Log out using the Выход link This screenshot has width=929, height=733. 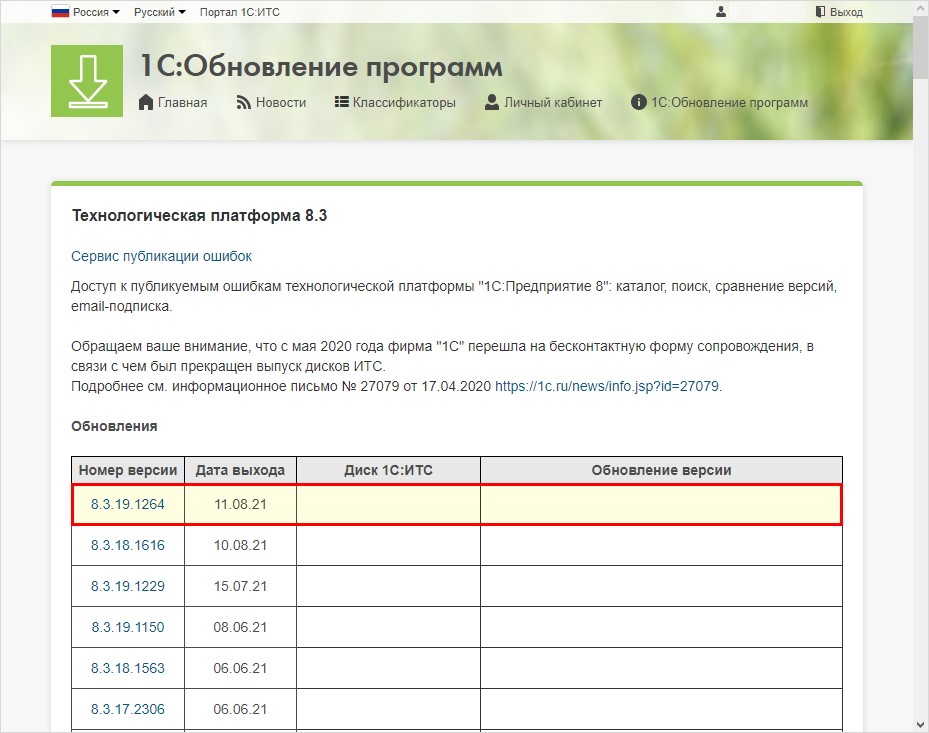pyautogui.click(x=846, y=12)
